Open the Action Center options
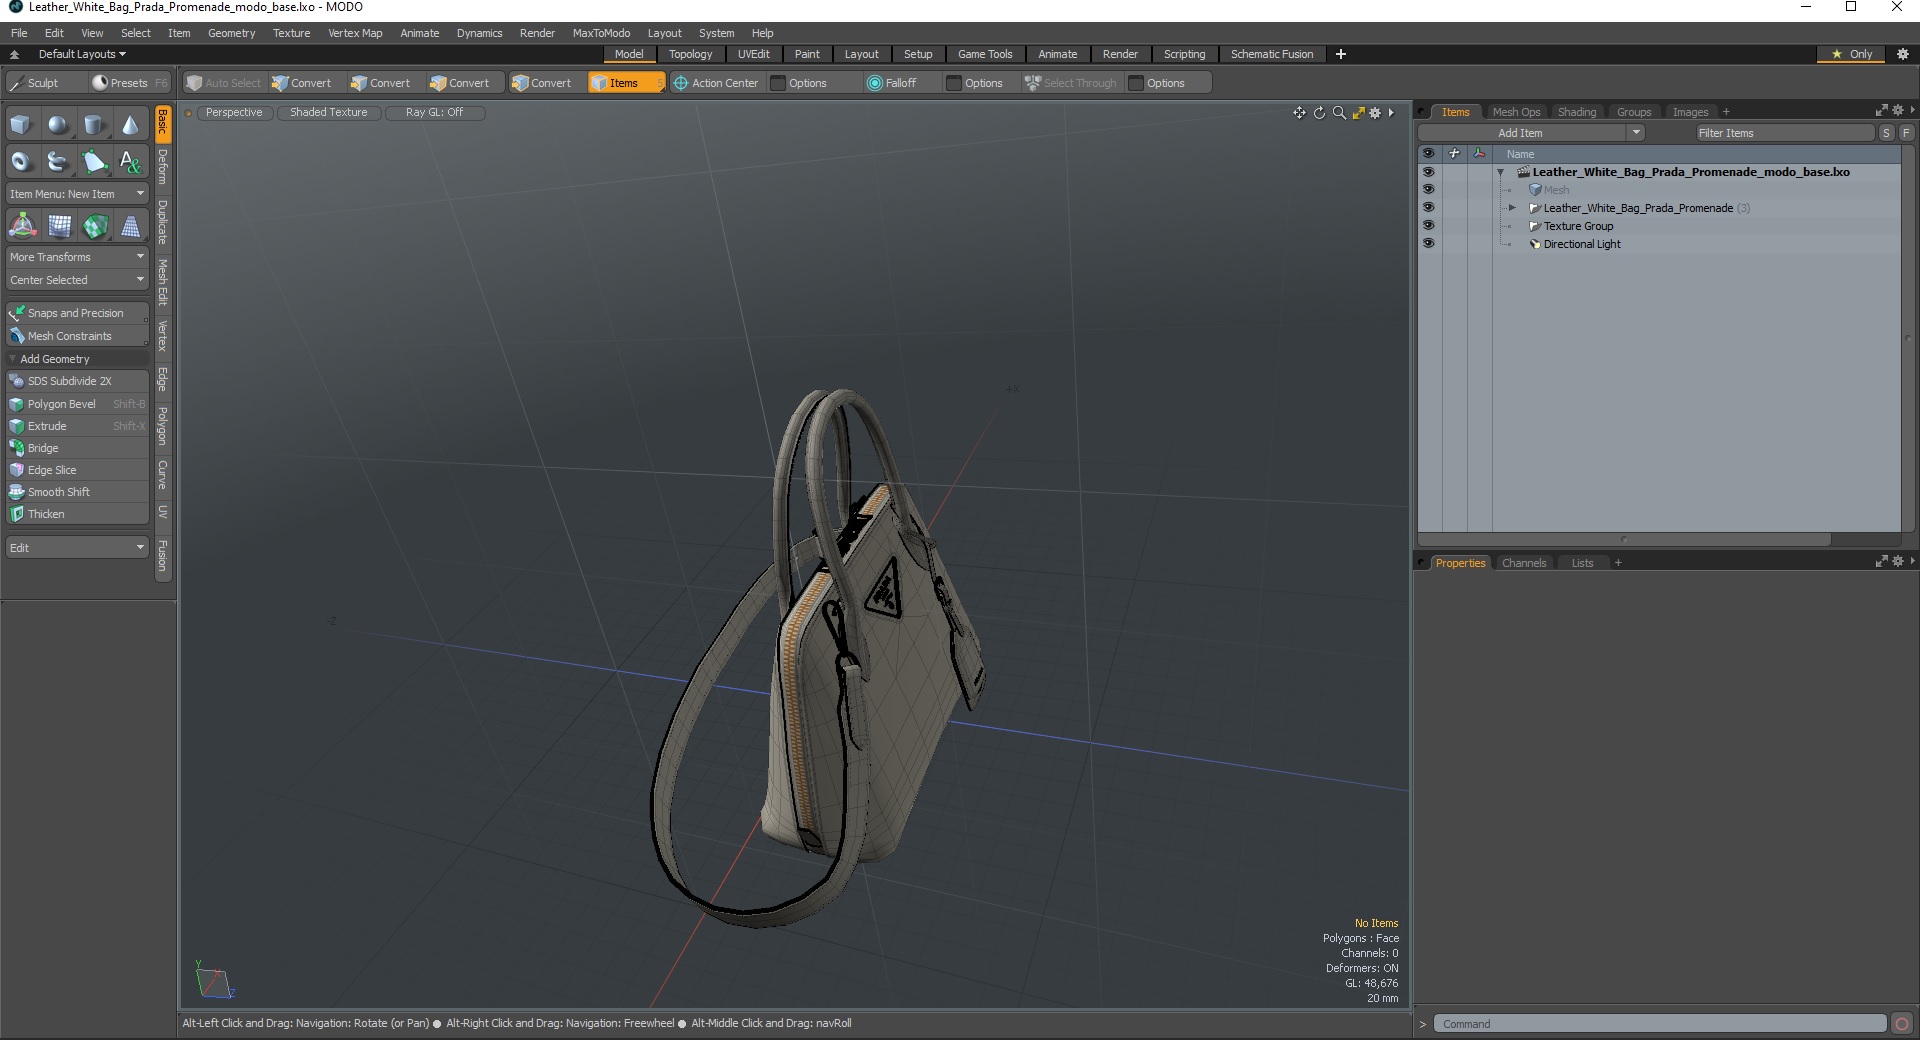 click(799, 83)
